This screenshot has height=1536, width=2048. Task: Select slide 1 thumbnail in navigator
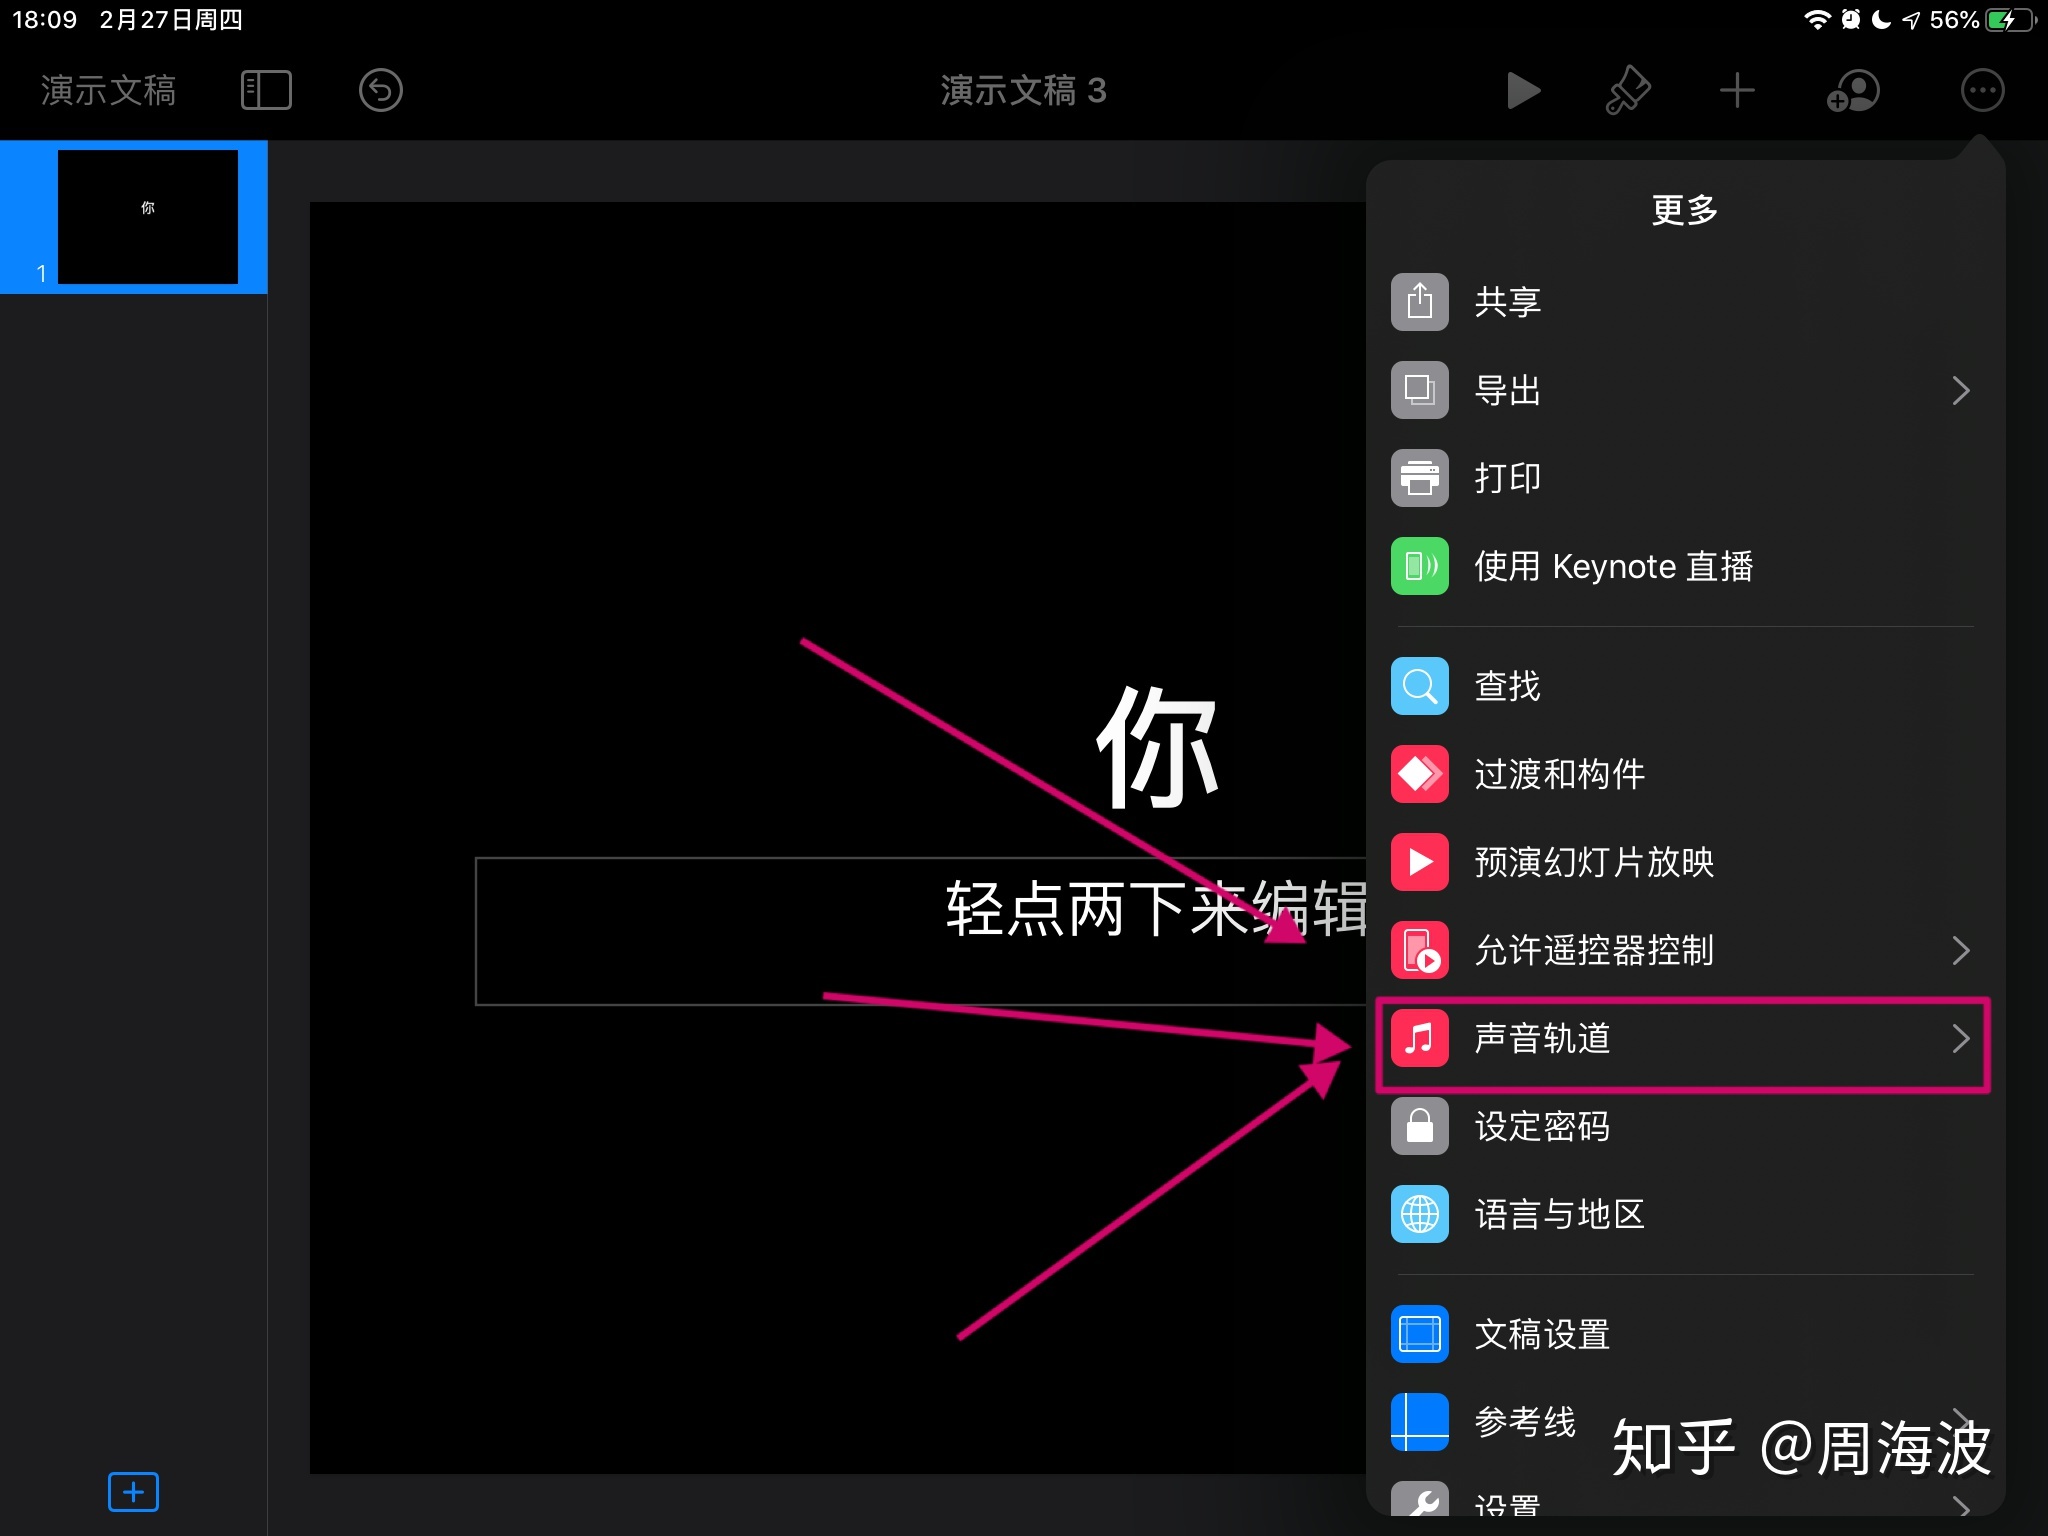click(148, 217)
